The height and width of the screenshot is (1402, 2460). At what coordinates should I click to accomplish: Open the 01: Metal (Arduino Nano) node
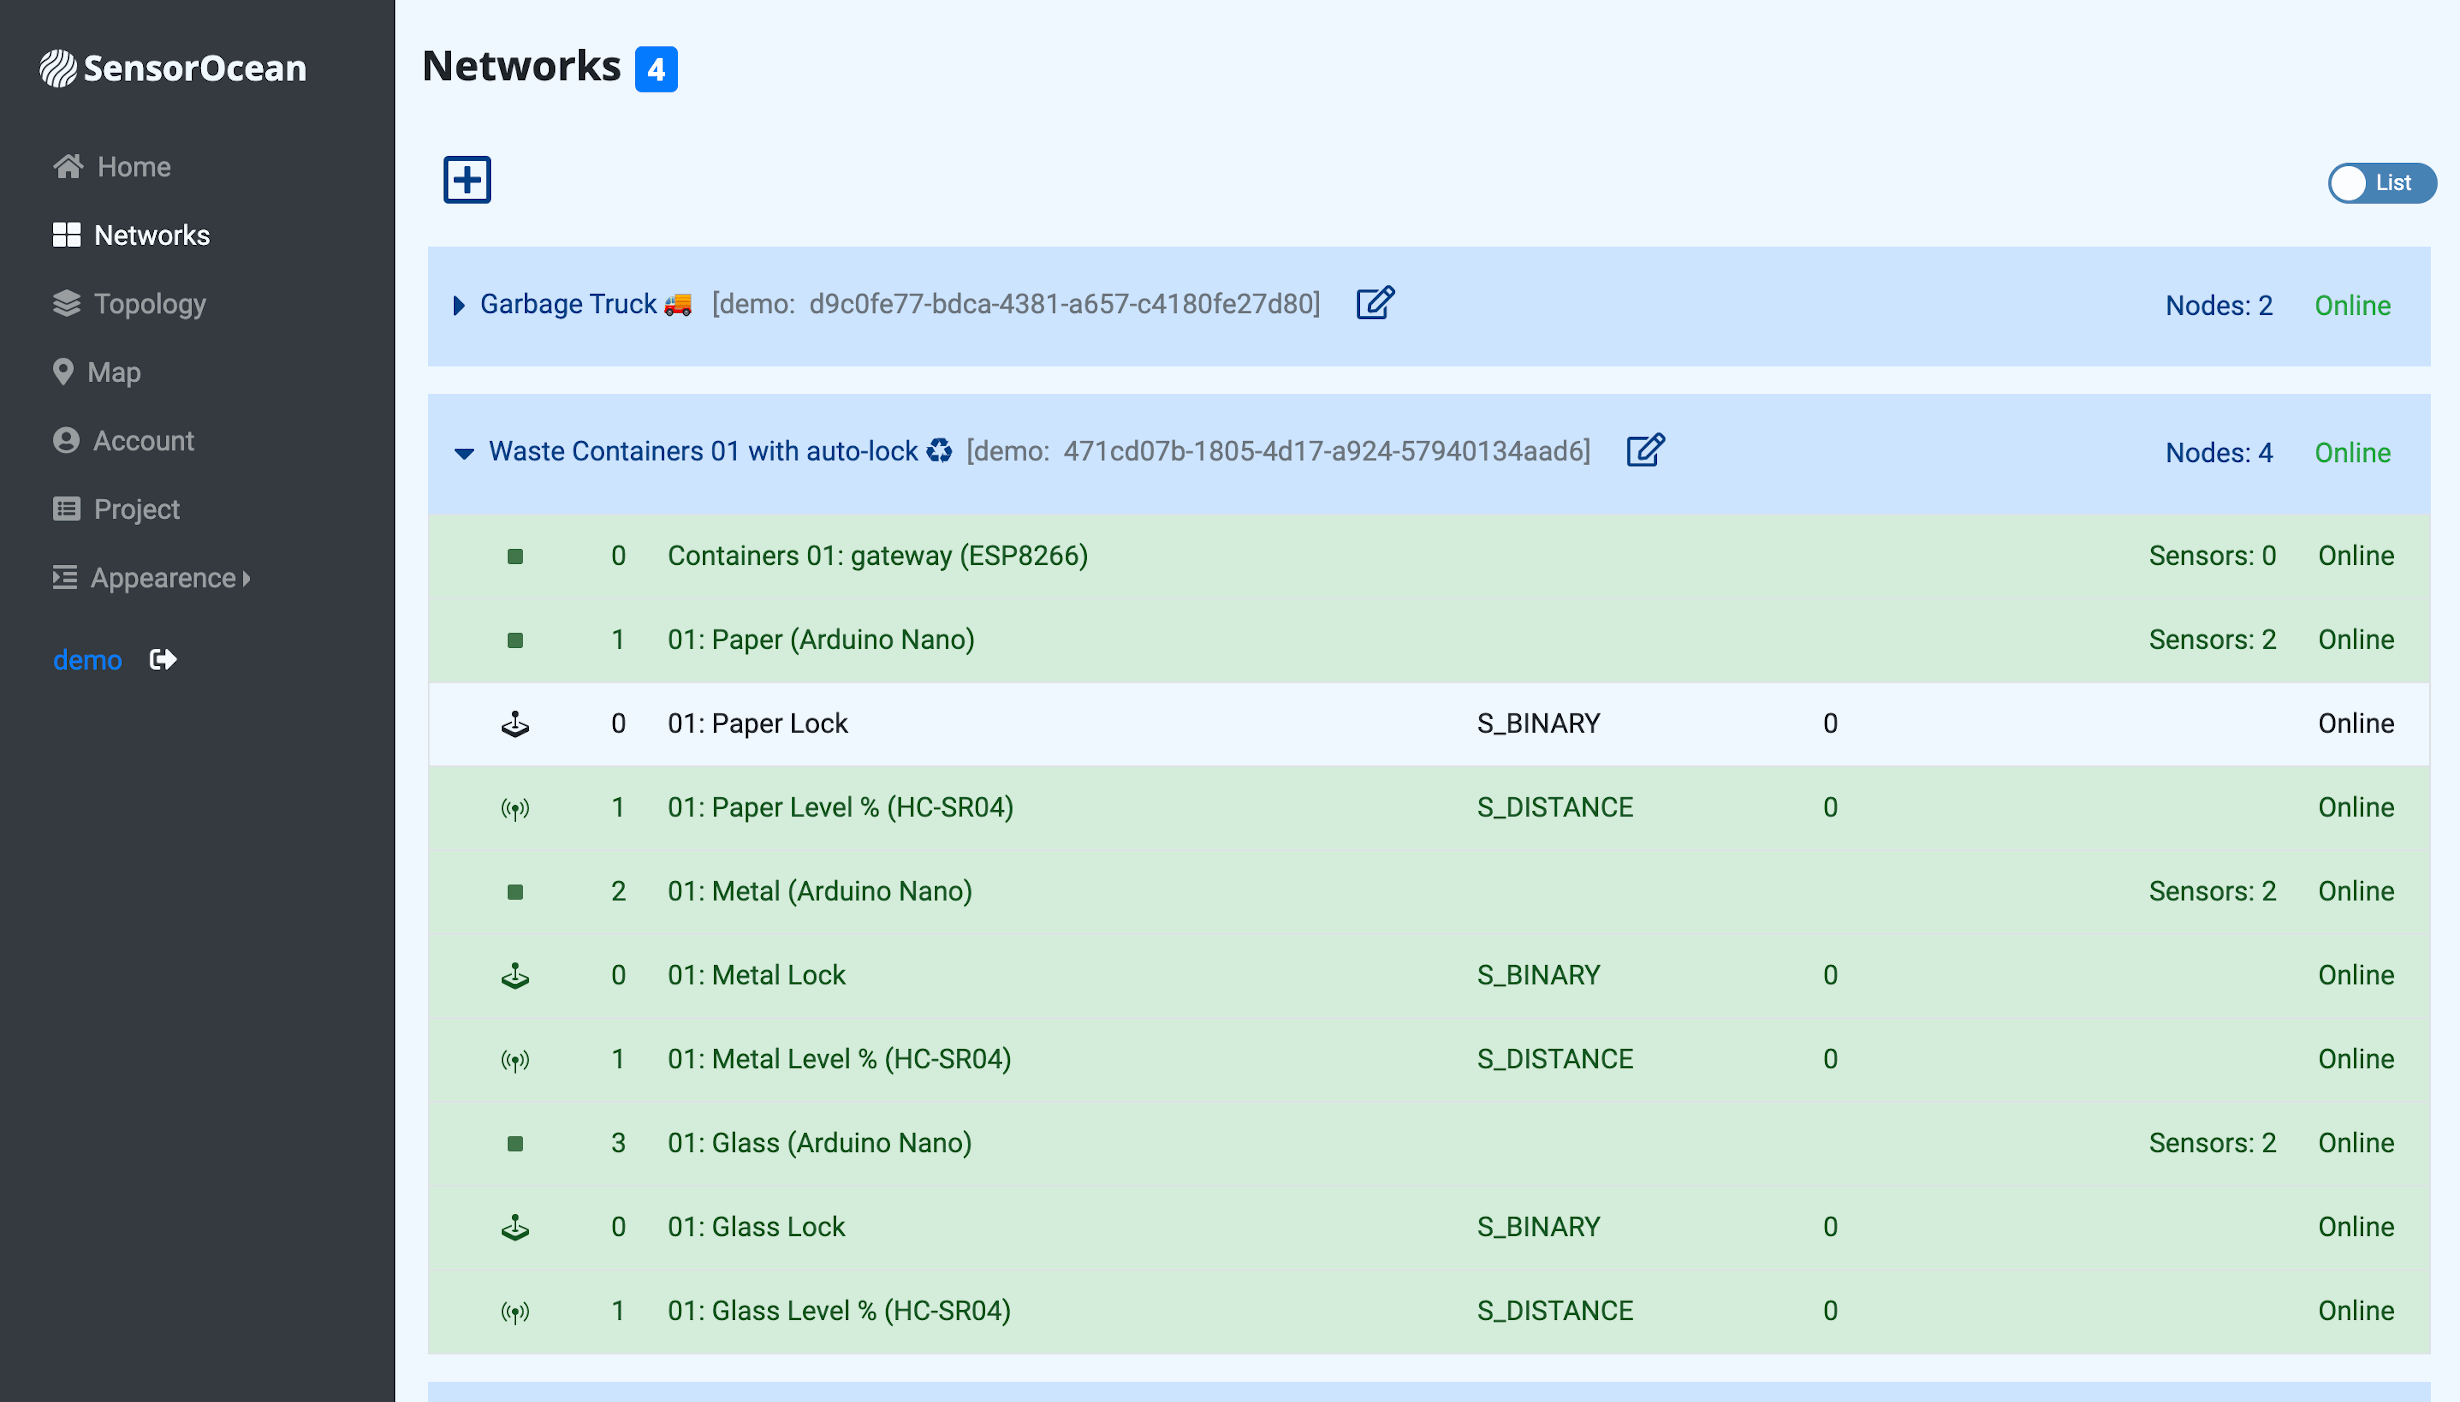pyautogui.click(x=819, y=891)
